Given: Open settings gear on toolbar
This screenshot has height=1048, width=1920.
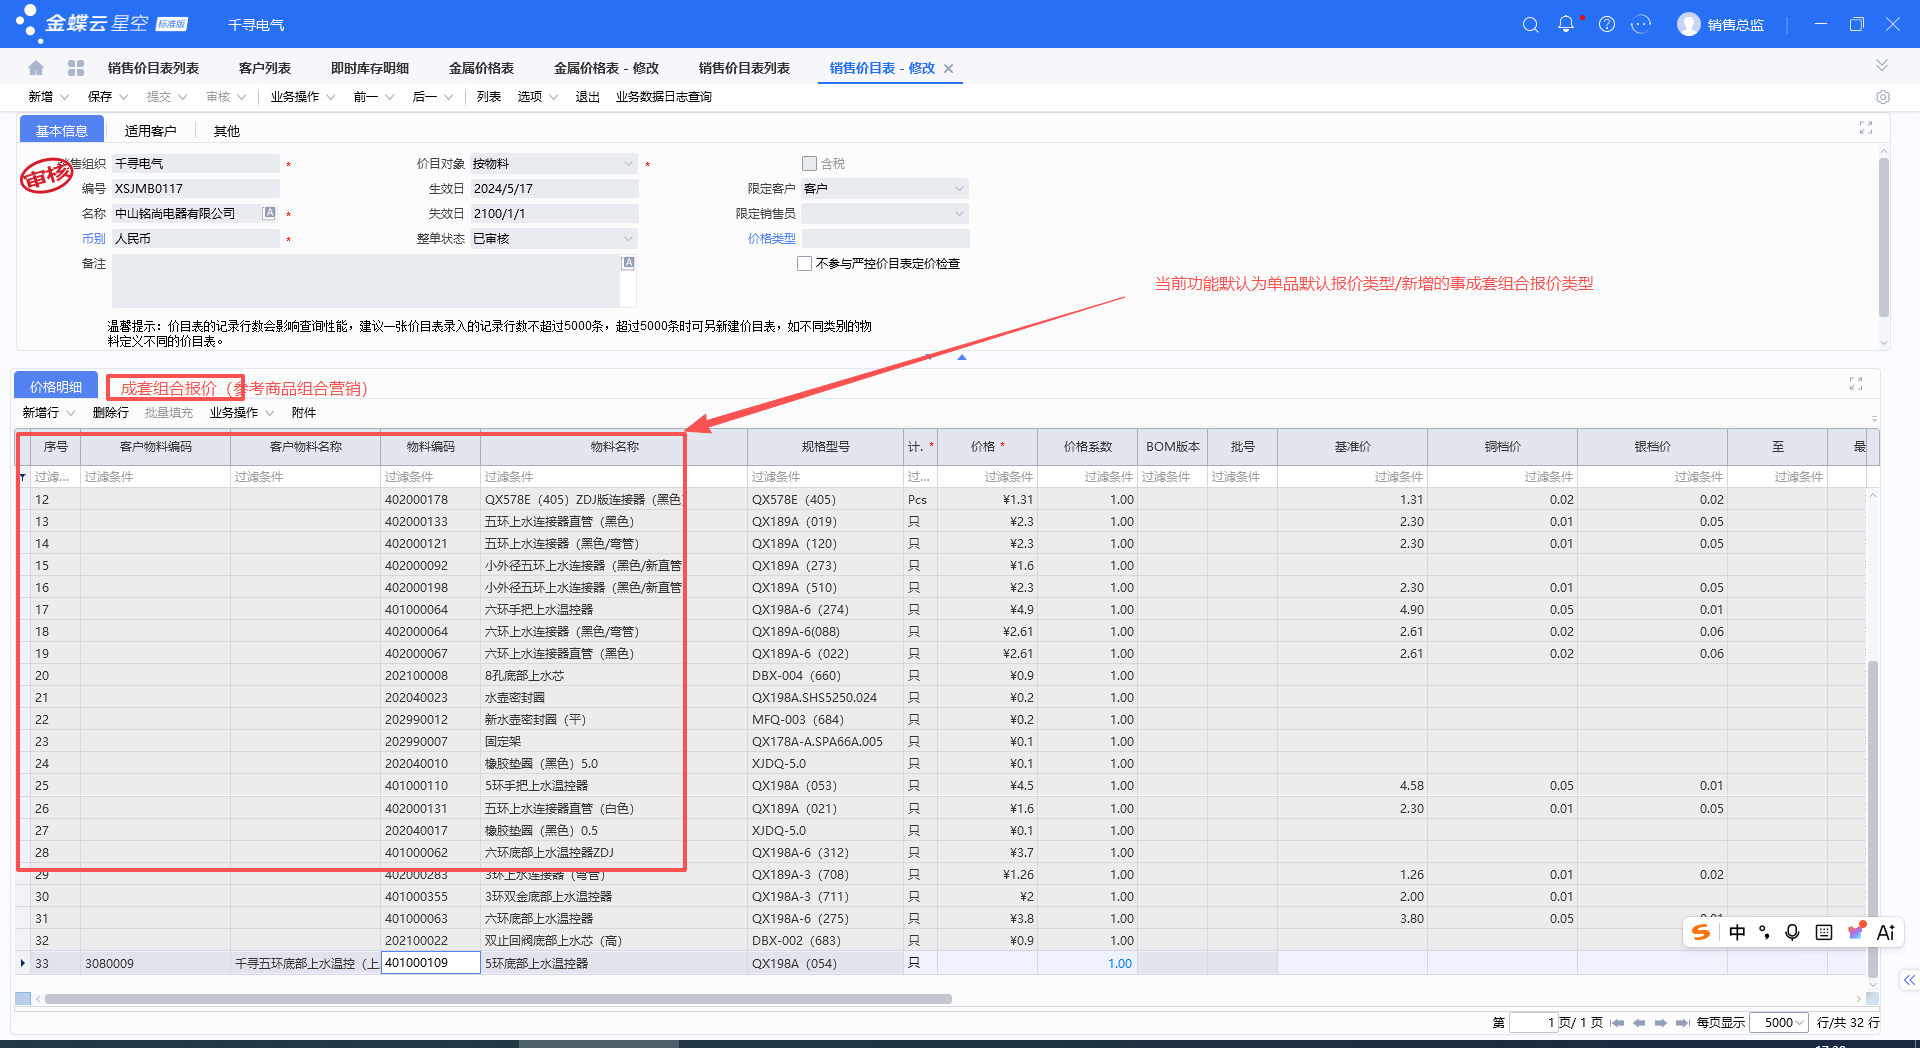Looking at the screenshot, I should [1883, 97].
